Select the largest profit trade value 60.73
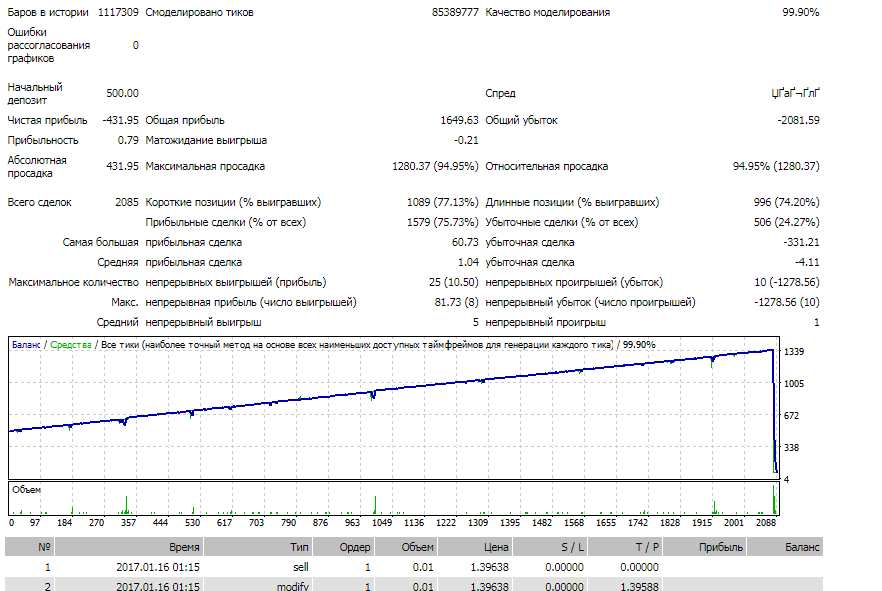882x591 pixels. [465, 242]
